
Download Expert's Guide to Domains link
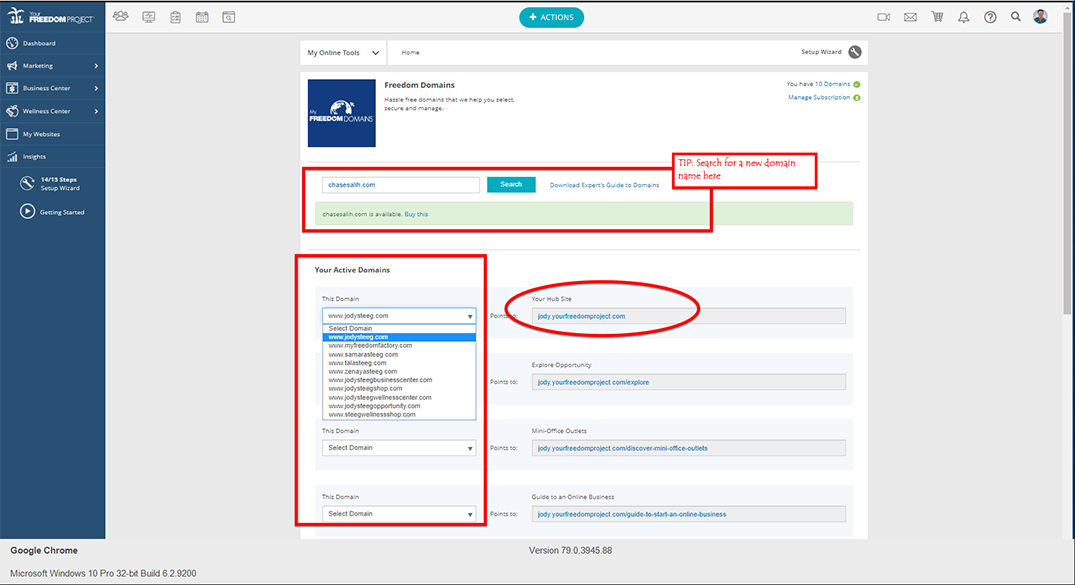click(x=604, y=185)
